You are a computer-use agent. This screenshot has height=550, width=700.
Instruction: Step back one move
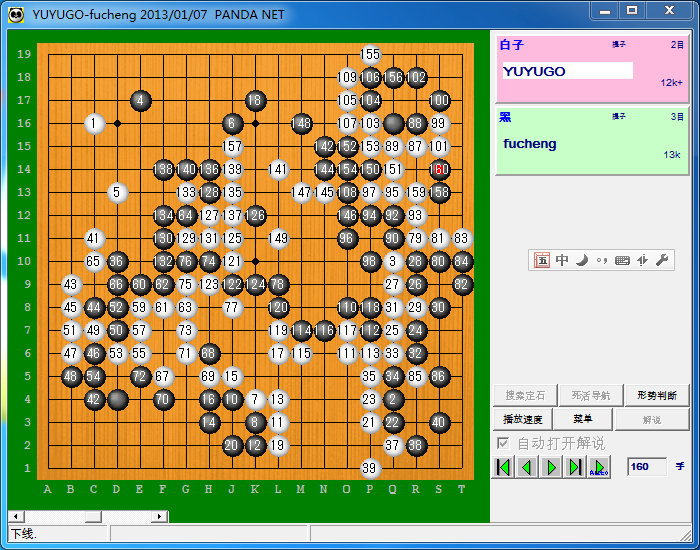(x=527, y=467)
